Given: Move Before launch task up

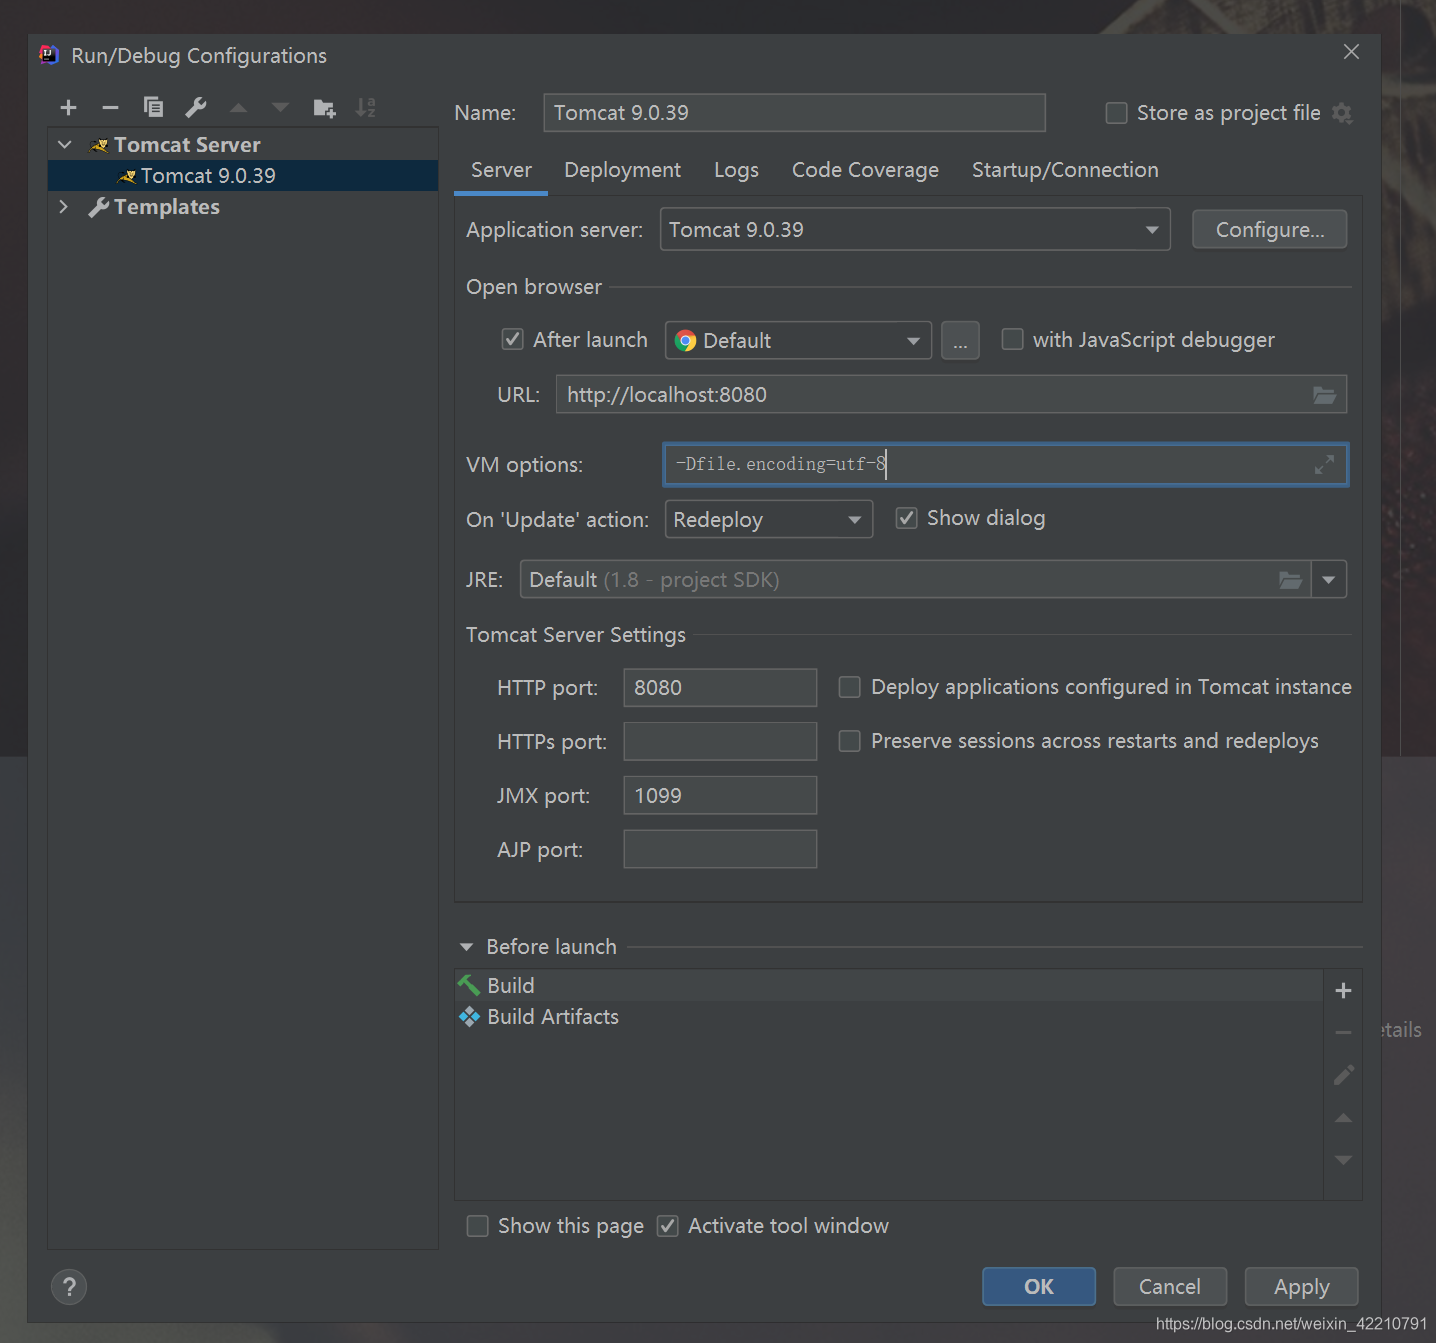Looking at the screenshot, I should pos(1343,1118).
